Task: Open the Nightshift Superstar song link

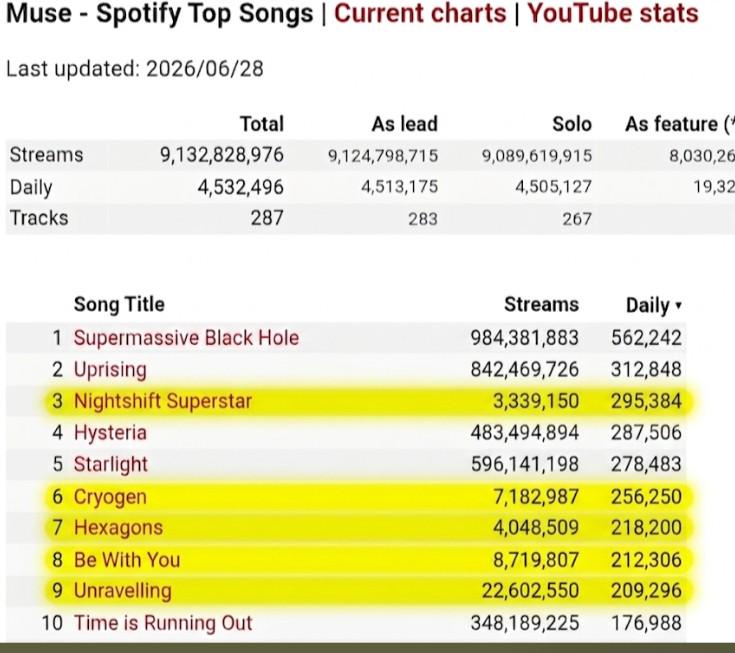Action: pos(163,401)
